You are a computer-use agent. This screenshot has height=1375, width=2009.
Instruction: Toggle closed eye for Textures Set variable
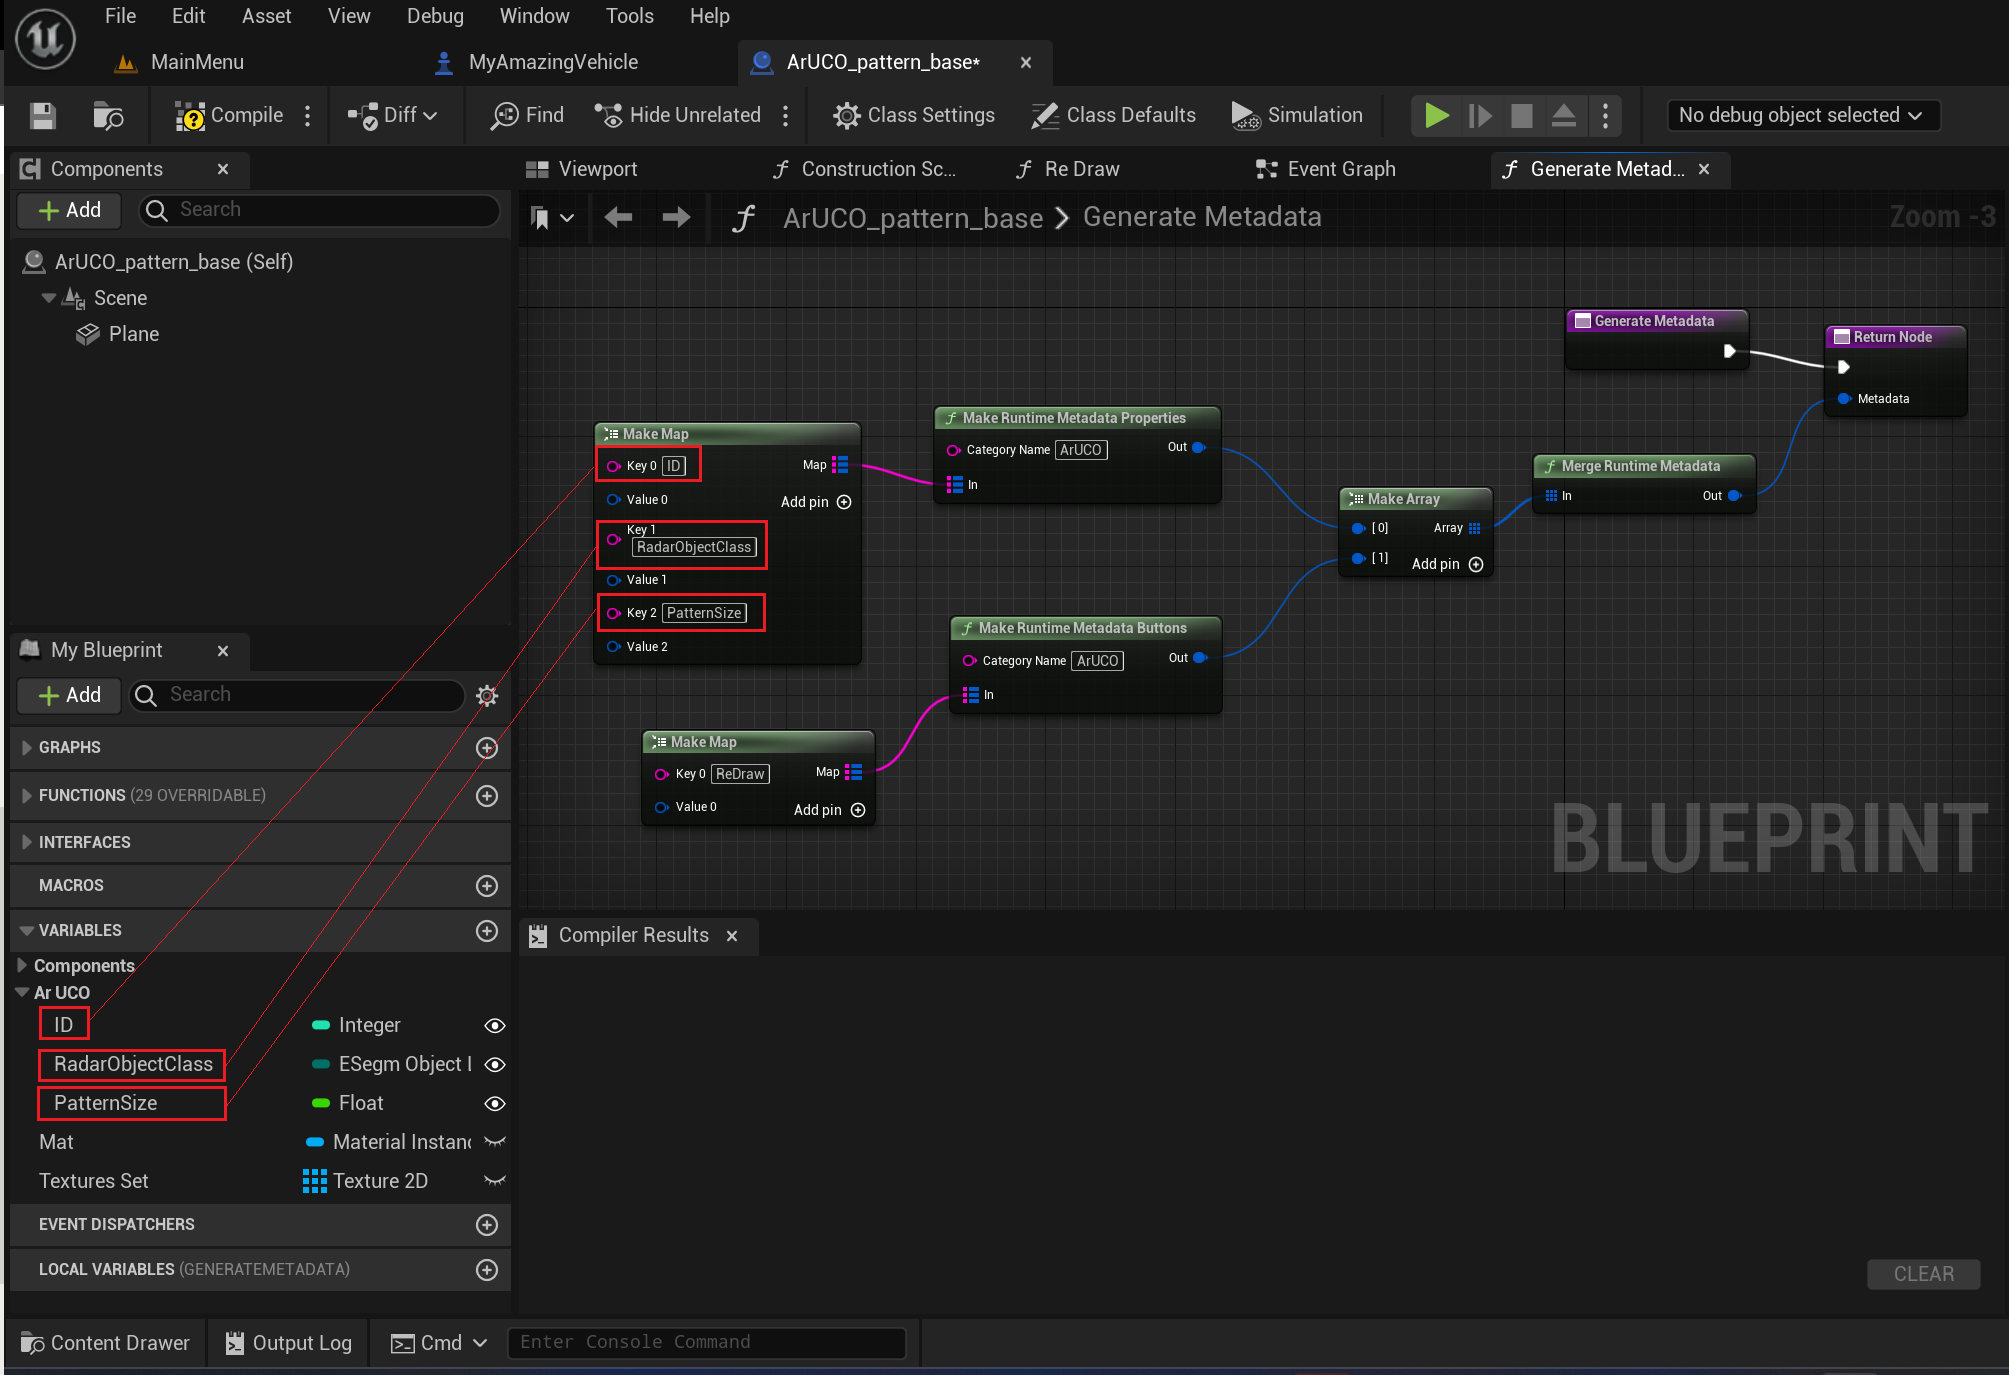(x=495, y=1181)
